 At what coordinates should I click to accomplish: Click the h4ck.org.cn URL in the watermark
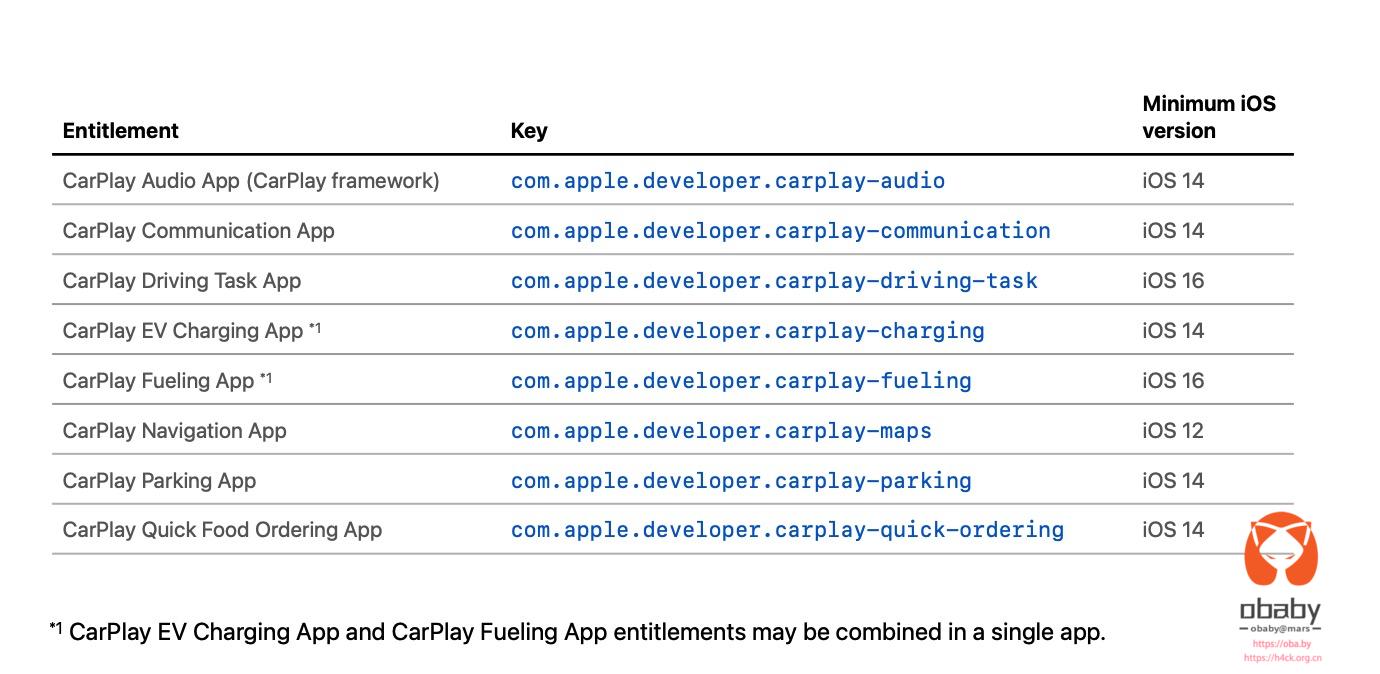[1283, 658]
